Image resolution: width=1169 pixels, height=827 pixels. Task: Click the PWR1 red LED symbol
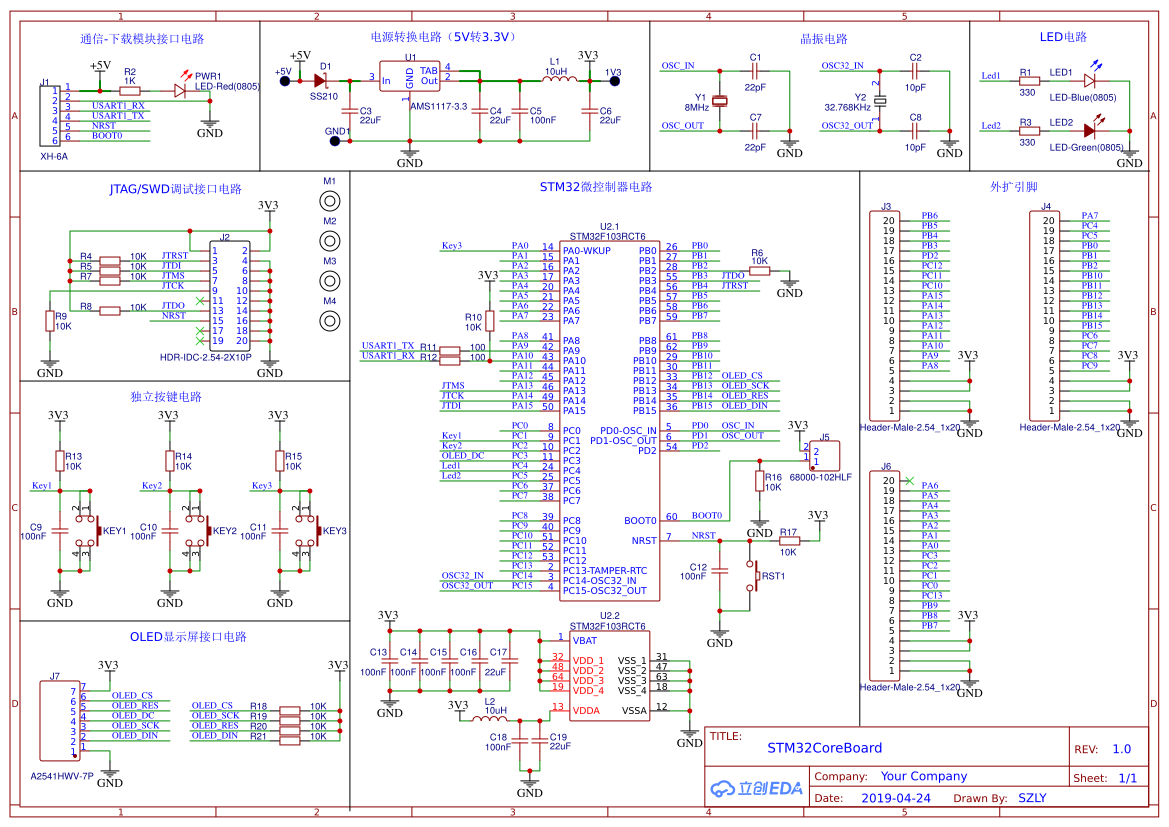(x=180, y=89)
